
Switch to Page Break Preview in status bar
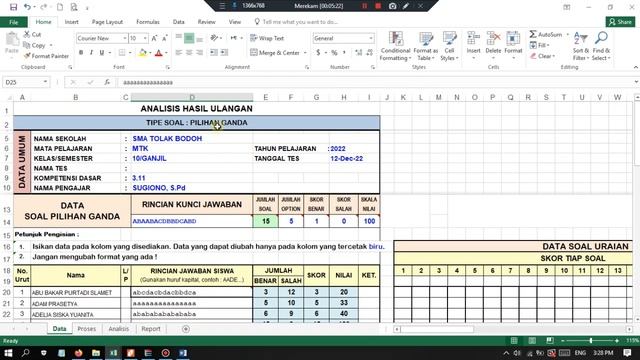pos(550,340)
